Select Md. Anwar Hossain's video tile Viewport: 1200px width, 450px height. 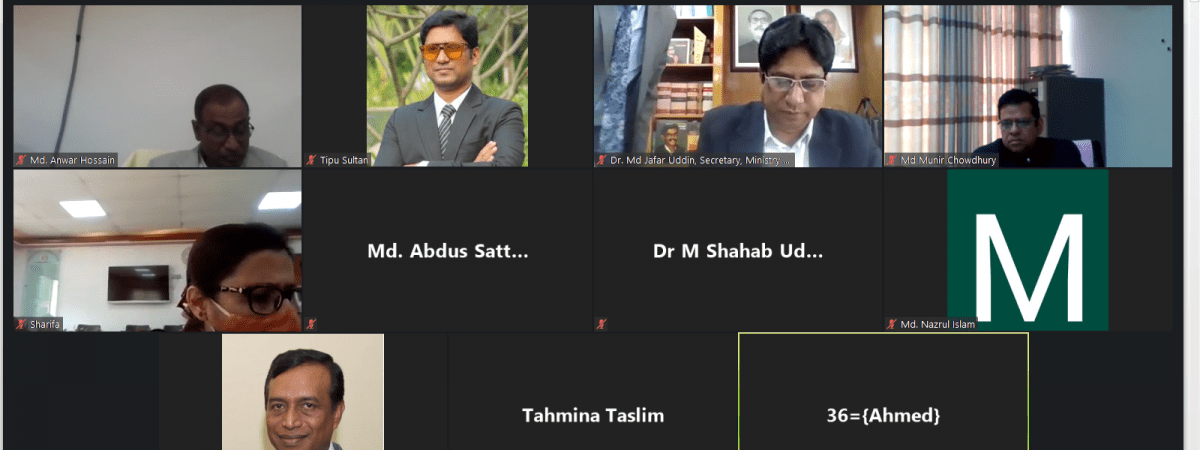(x=157, y=86)
